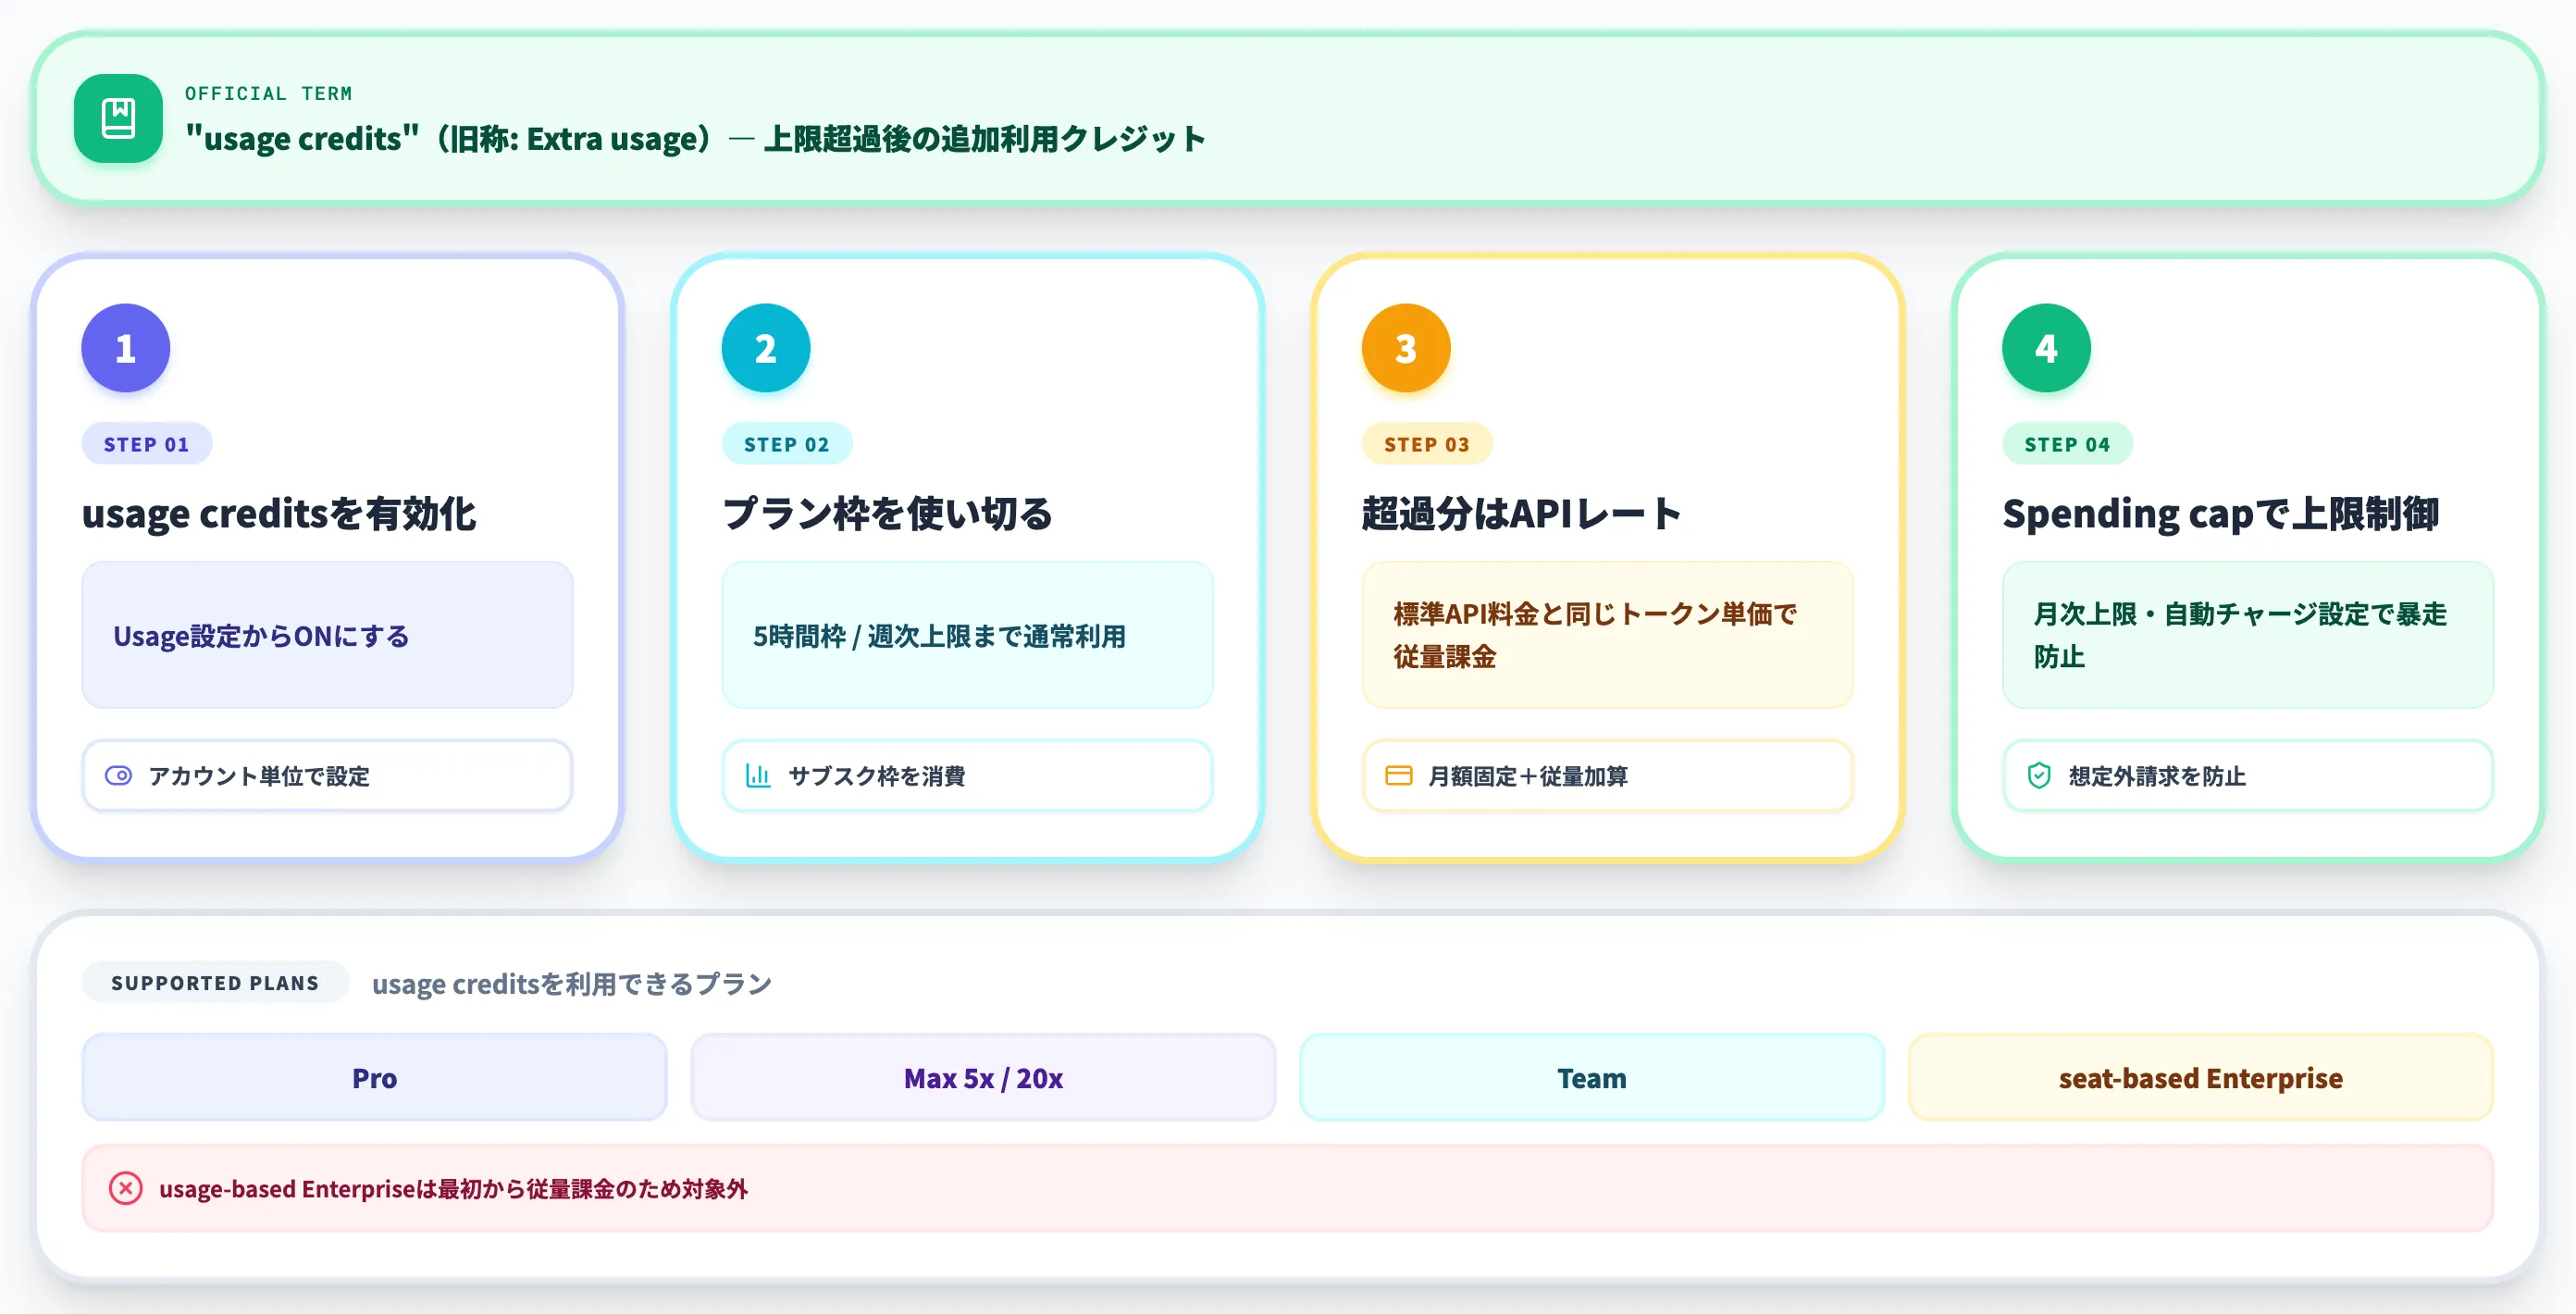Click the green number 4 circle
Viewport: 2576px width, 1314px height.
2045,348
